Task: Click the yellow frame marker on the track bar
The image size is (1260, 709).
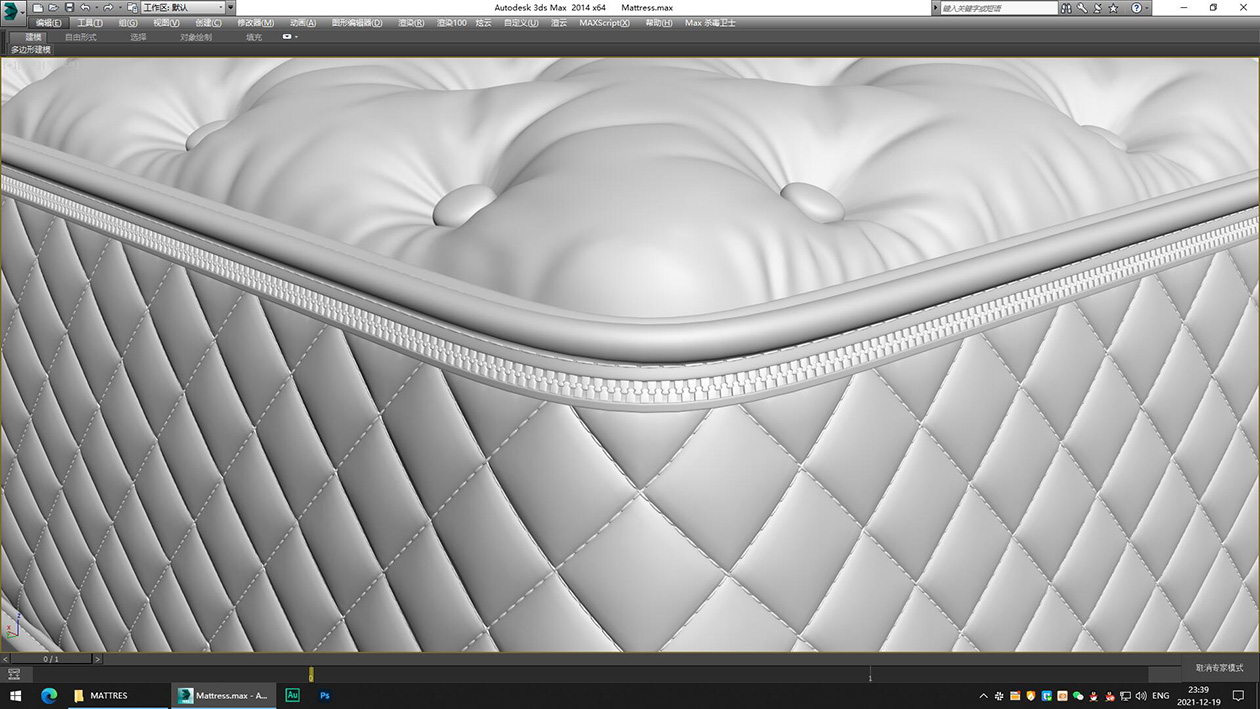Action: click(x=311, y=675)
